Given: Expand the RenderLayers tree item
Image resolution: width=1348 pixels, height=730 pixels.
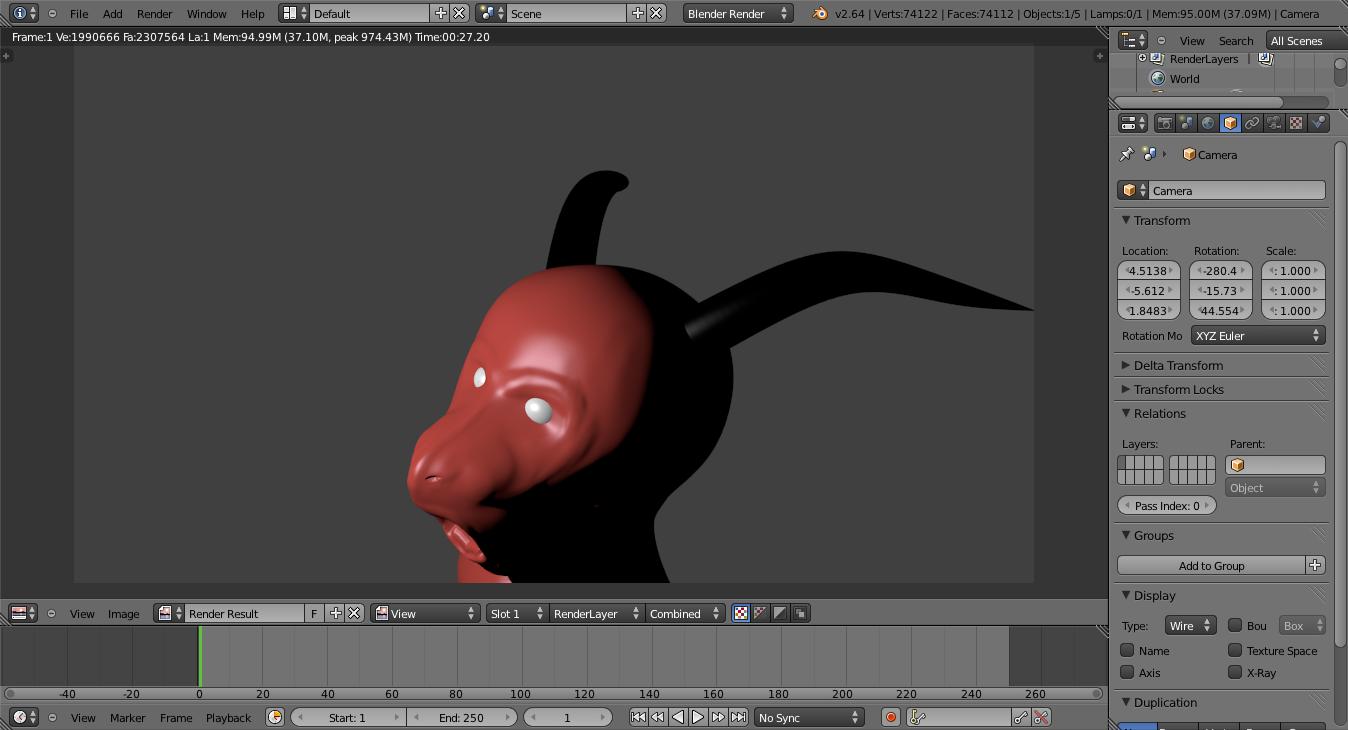Looking at the screenshot, I should pos(1142,58).
